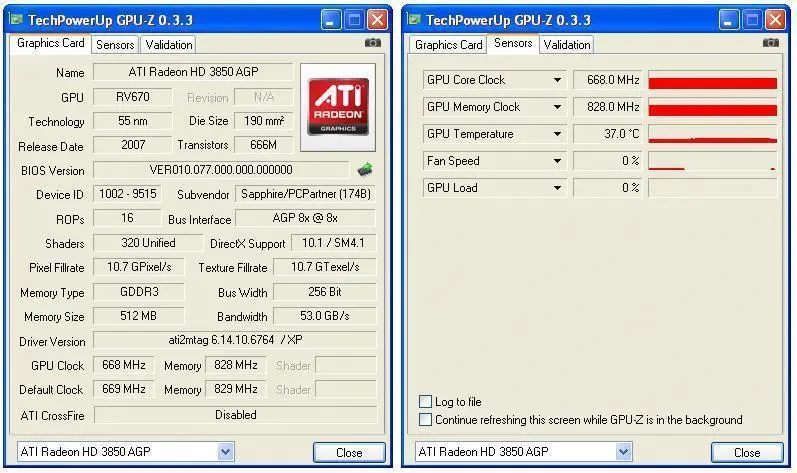Switch to Validation tab in left window

tap(169, 45)
